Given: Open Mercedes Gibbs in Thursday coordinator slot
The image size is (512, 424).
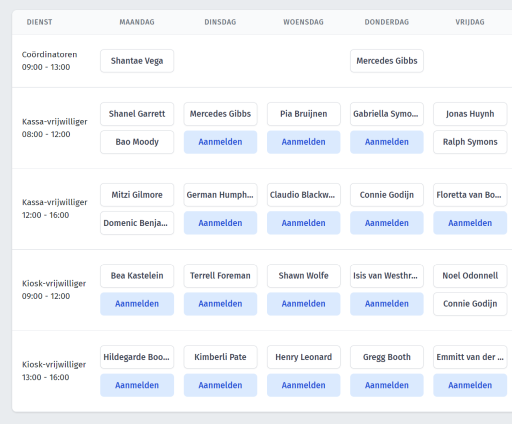Looking at the screenshot, I should click(387, 61).
